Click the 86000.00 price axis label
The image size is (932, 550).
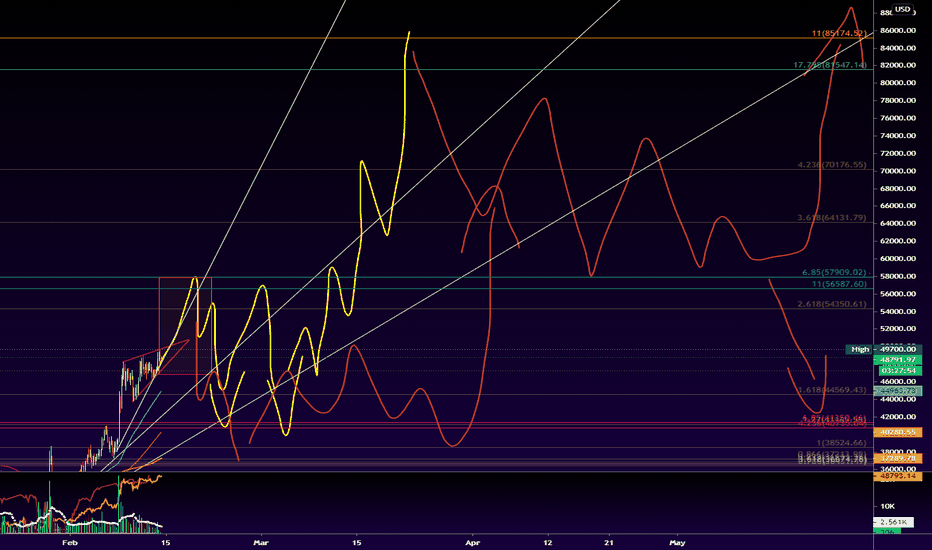(898, 30)
